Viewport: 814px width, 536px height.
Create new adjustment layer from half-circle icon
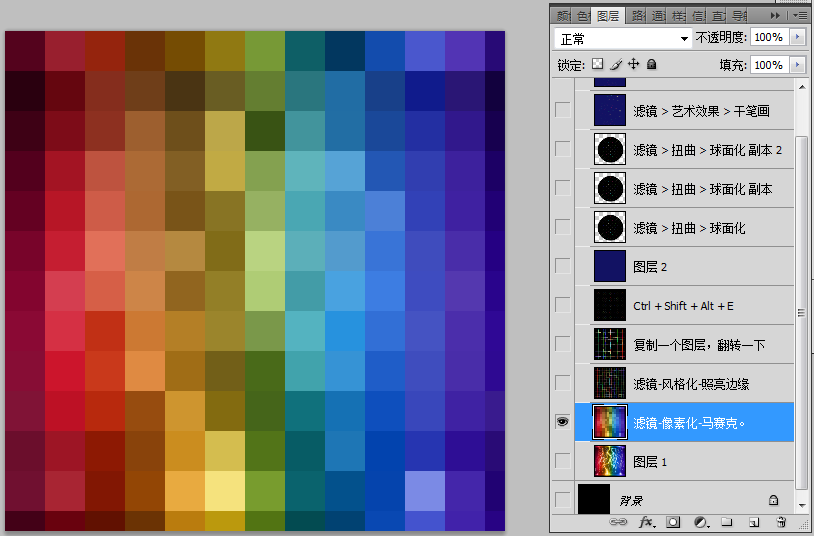pos(700,522)
